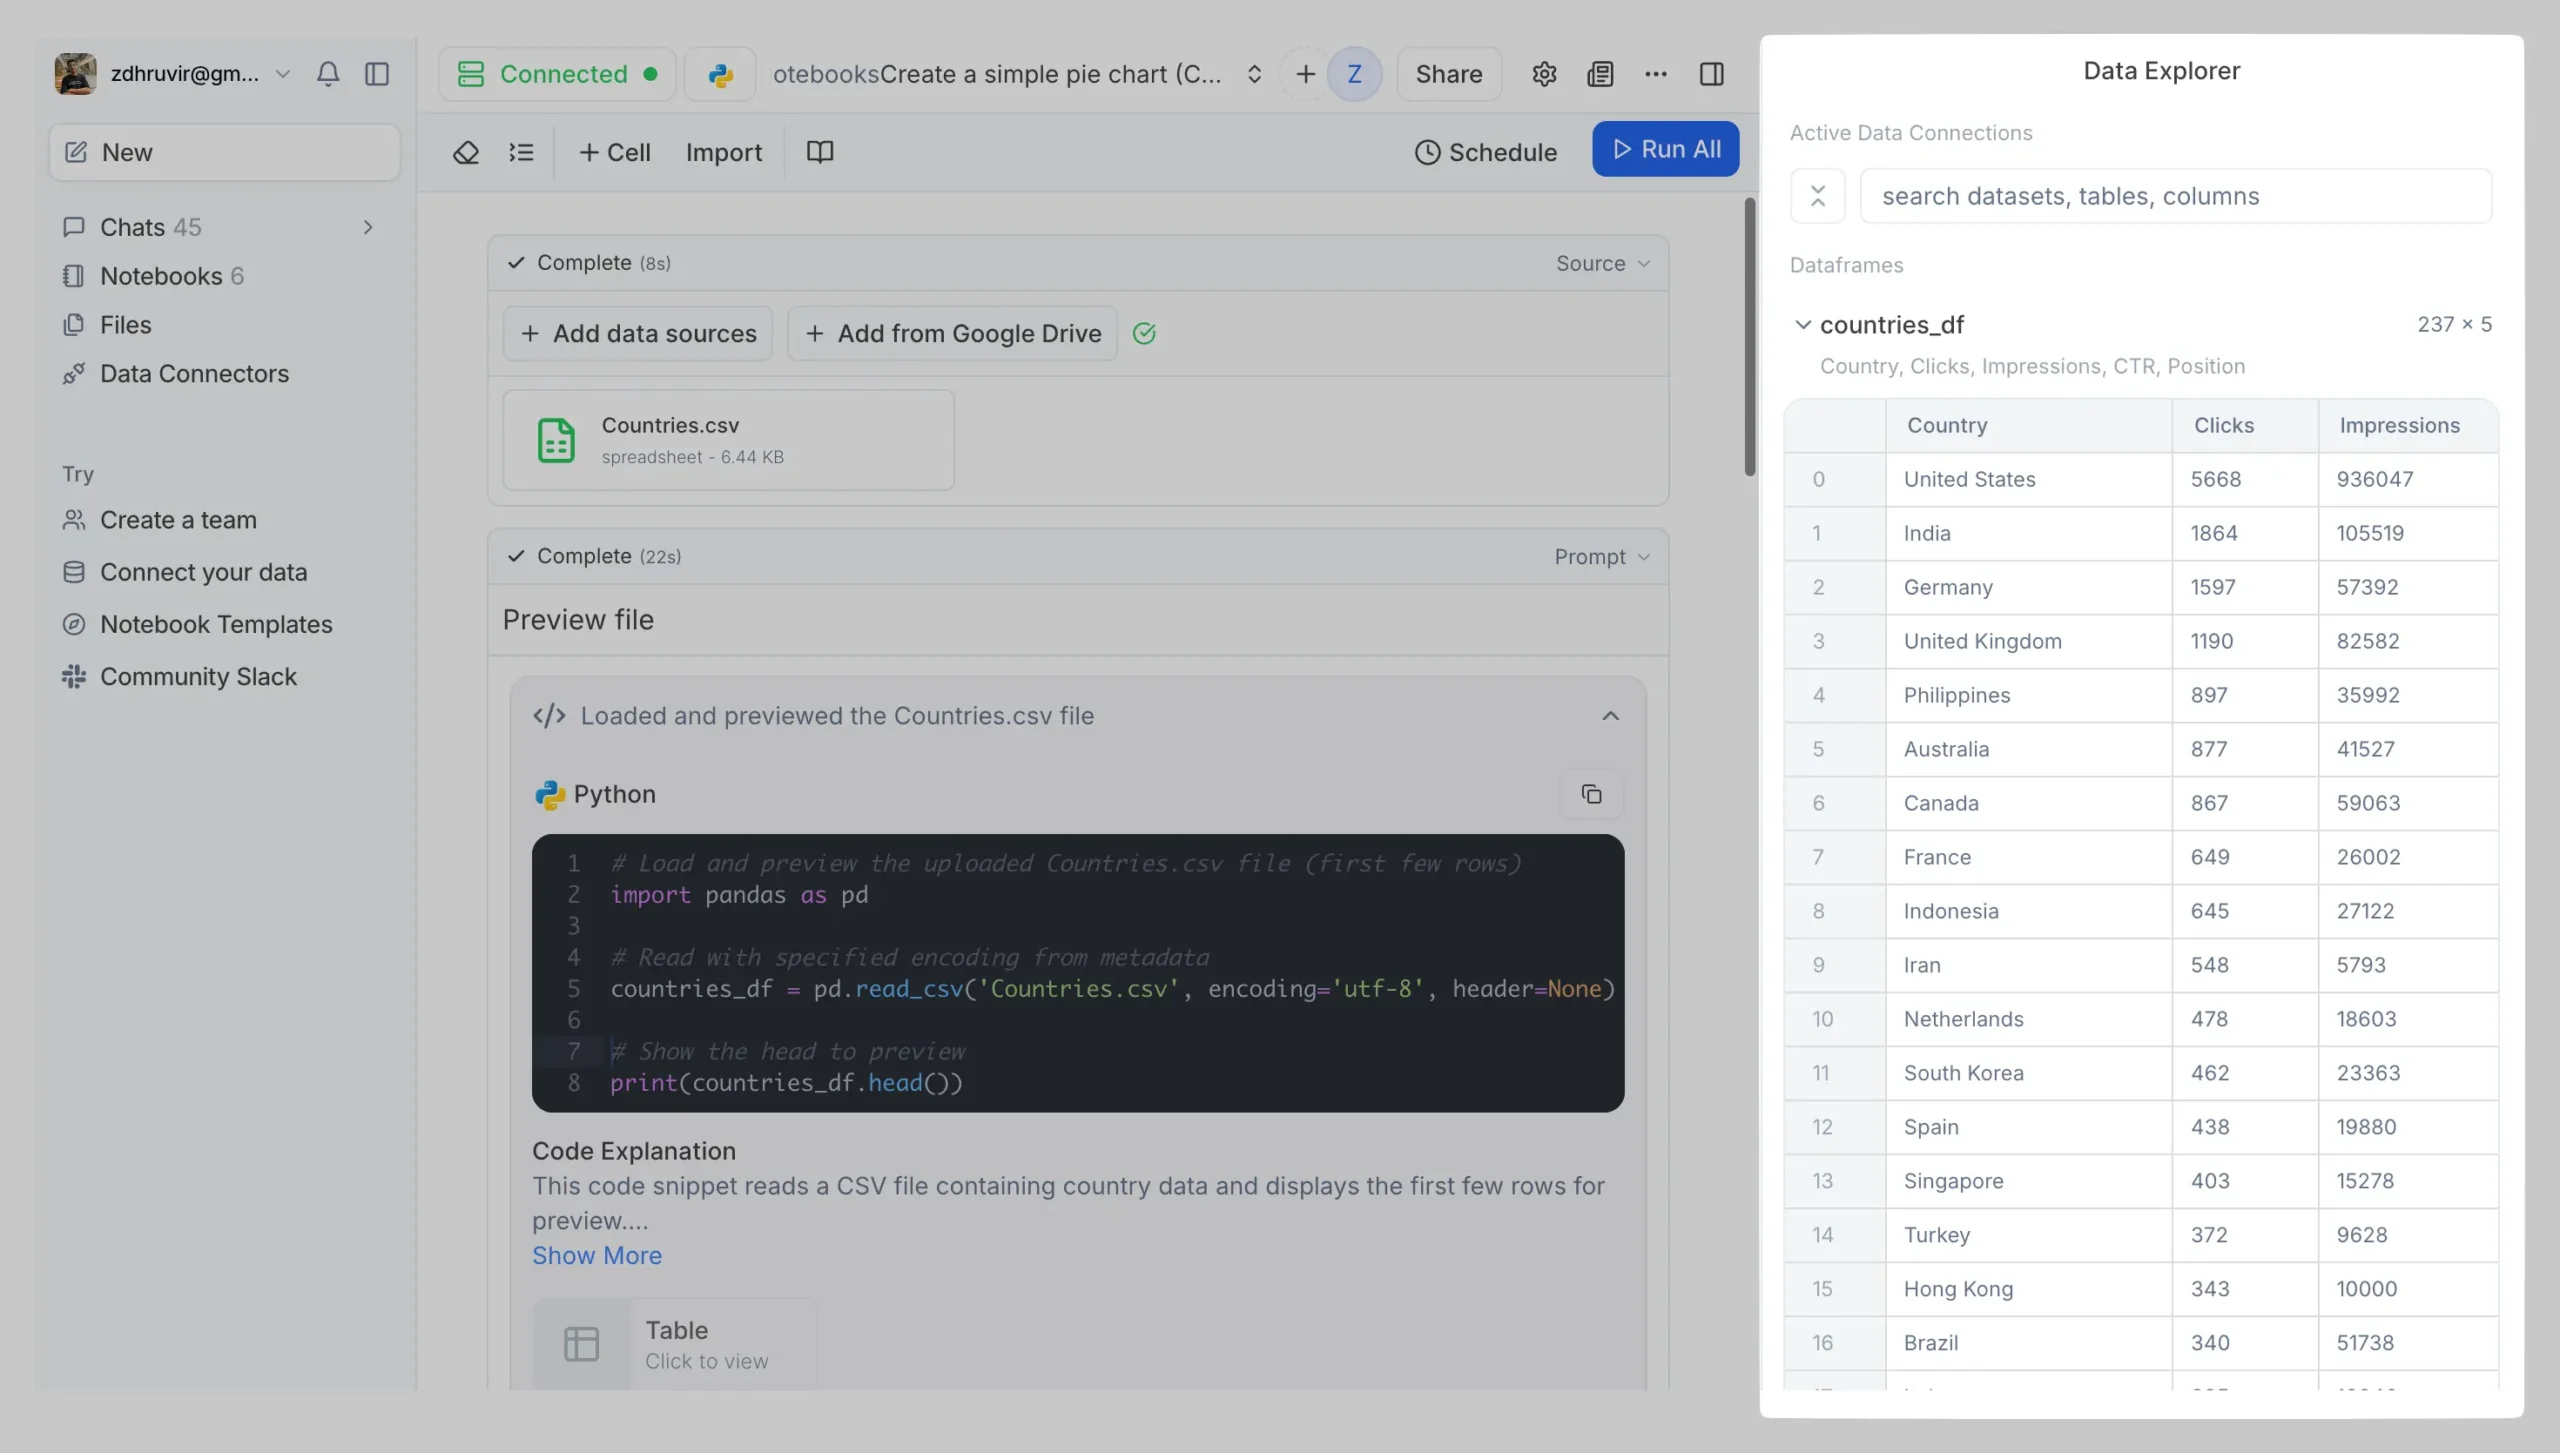Click the Python kernel icon button

point(720,74)
